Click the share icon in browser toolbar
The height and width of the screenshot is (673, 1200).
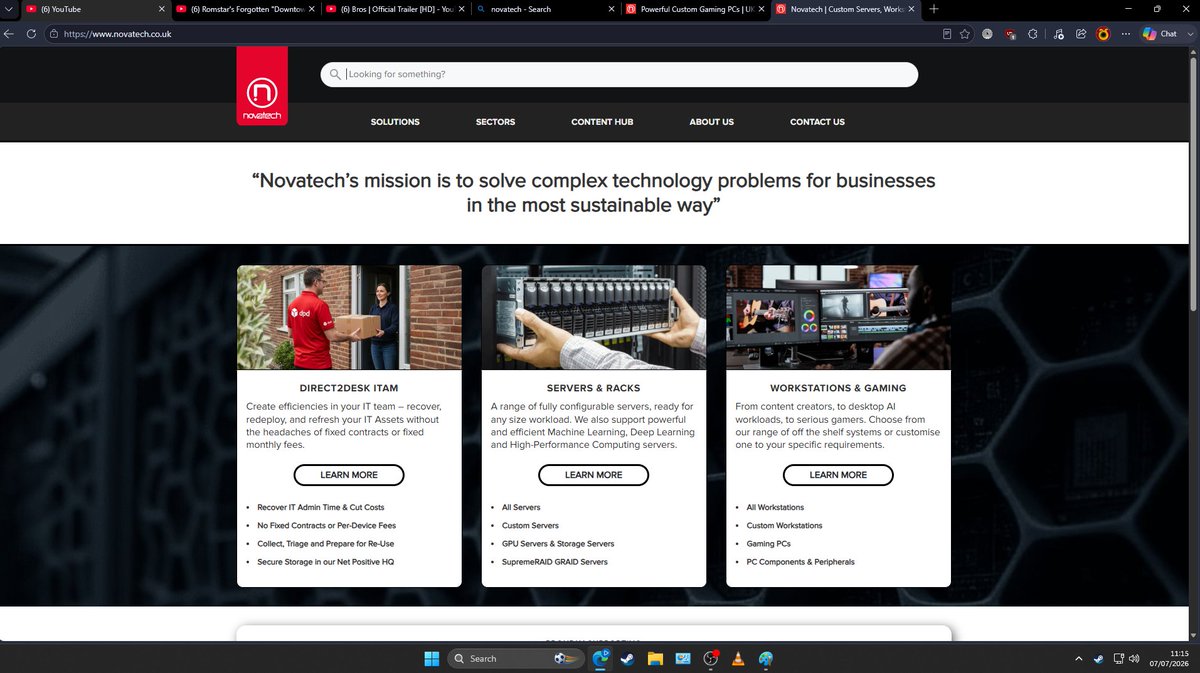pos(1081,33)
